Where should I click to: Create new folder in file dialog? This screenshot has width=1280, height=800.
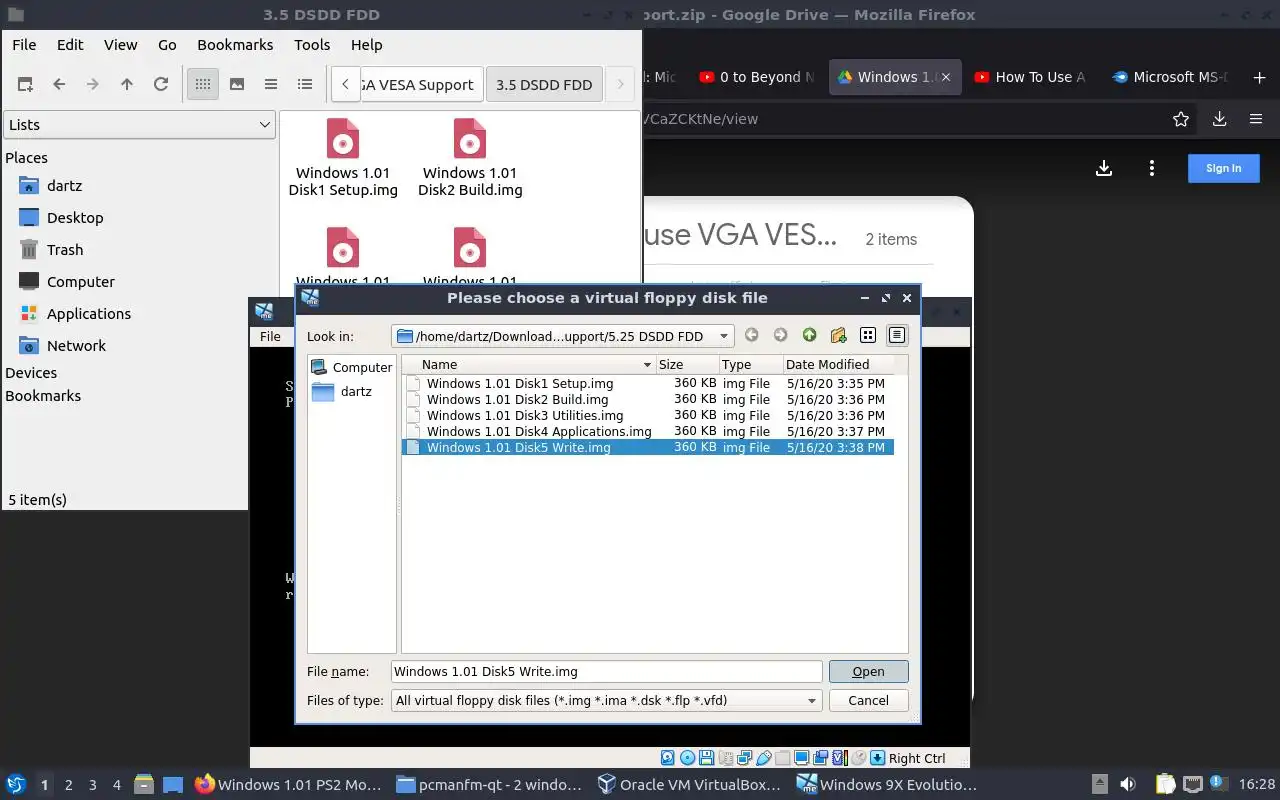click(x=838, y=336)
